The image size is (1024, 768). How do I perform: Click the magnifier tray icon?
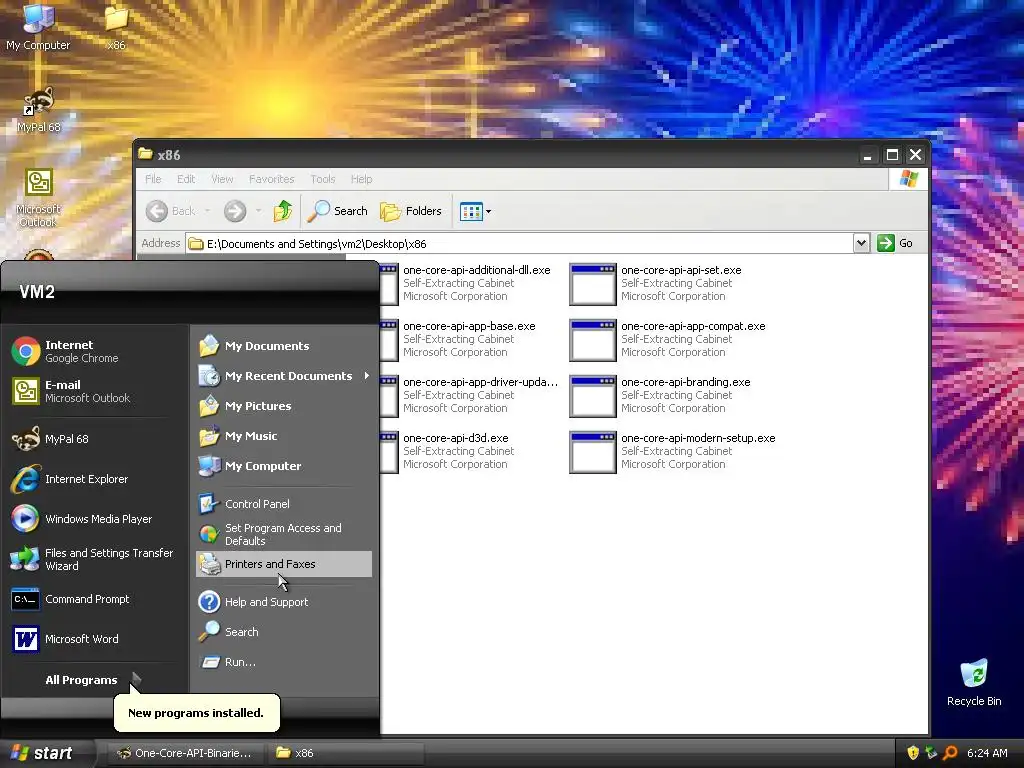[x=950, y=753]
